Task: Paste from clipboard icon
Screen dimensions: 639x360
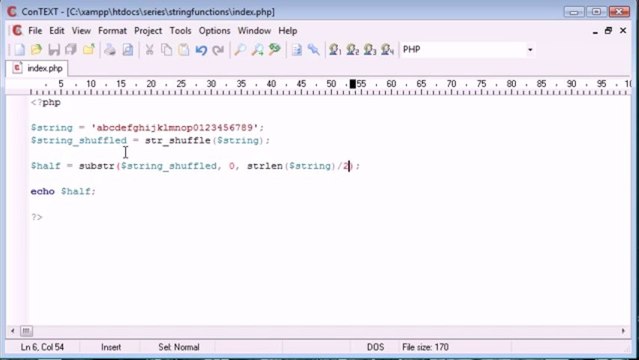Action: click(x=184, y=50)
